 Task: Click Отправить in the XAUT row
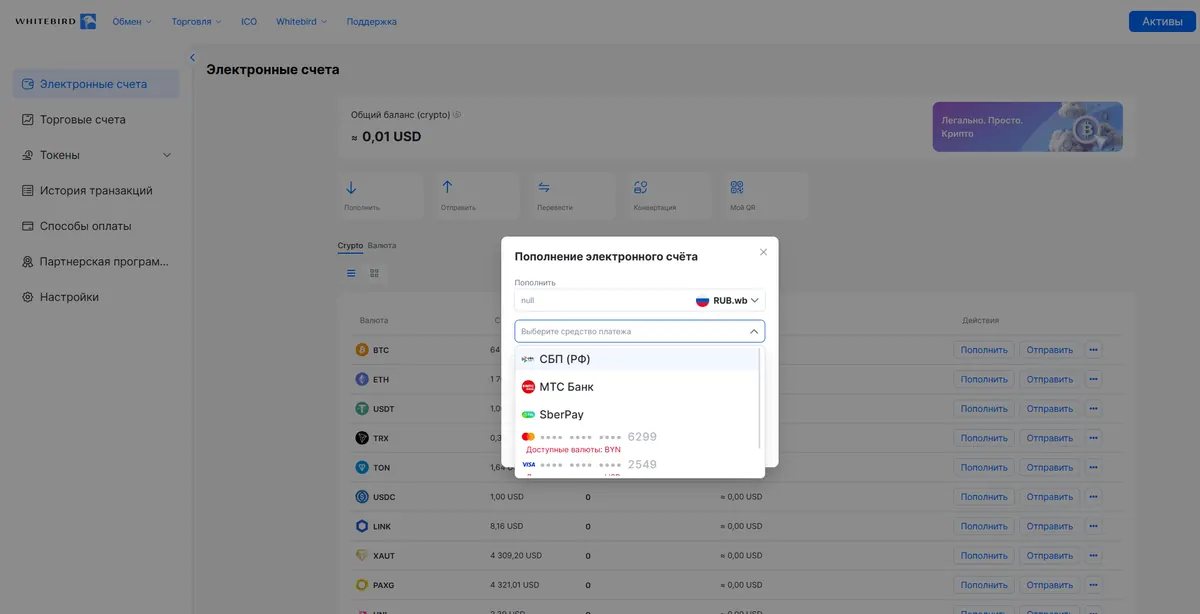(x=1050, y=555)
